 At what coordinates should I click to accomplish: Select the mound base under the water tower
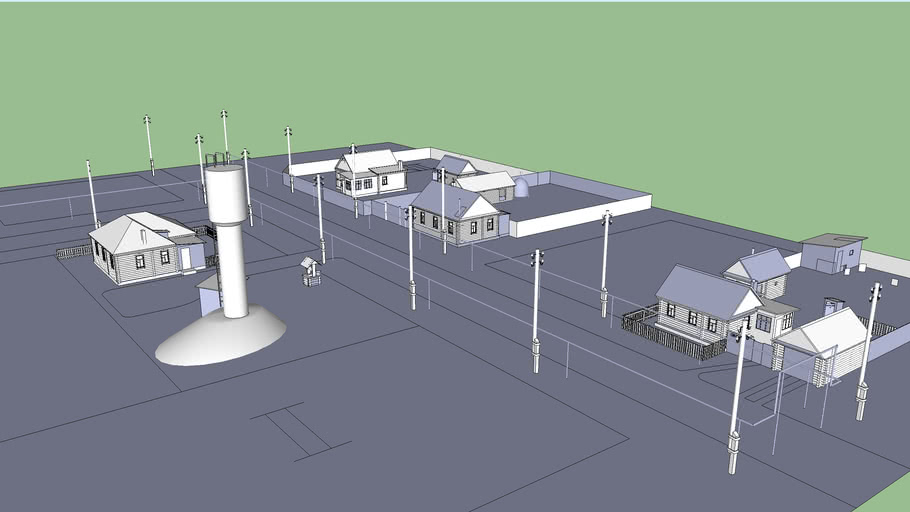pos(220,337)
